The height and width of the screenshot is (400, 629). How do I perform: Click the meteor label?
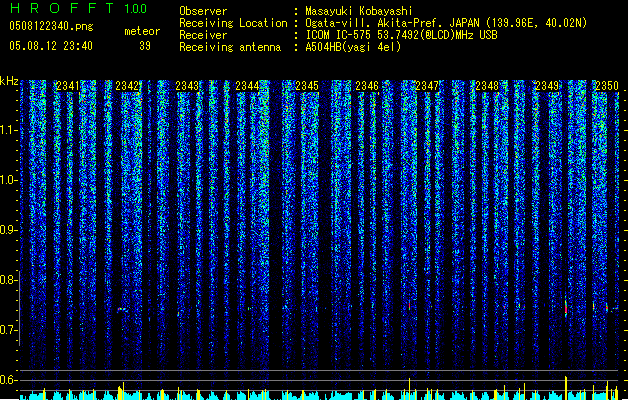pos(142,31)
